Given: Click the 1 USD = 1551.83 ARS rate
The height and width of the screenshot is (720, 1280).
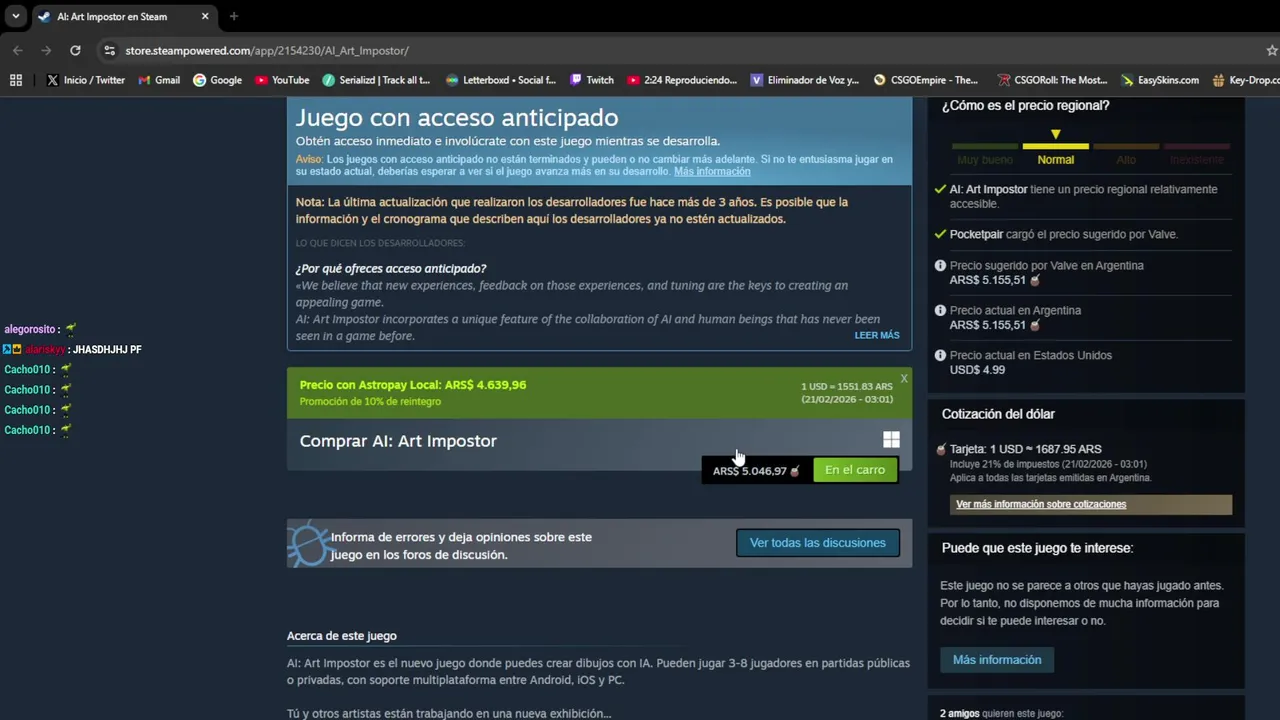Looking at the screenshot, I should point(847,387).
